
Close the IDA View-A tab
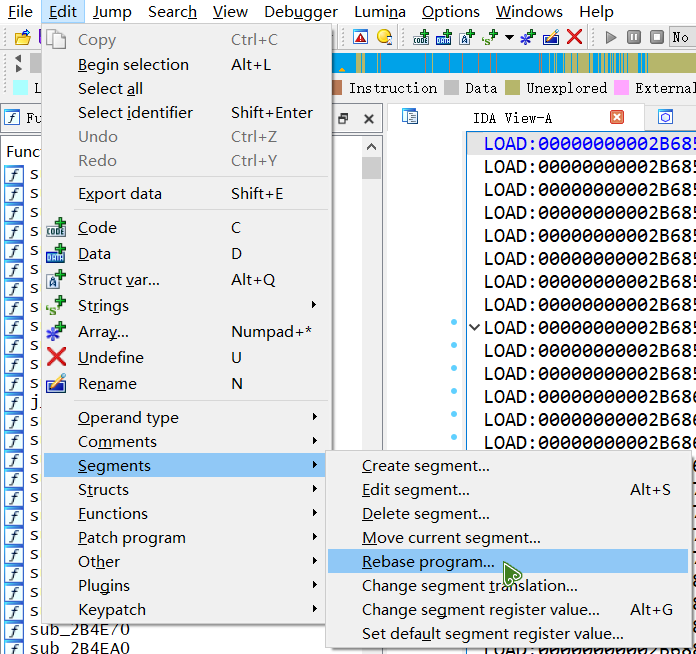point(617,117)
